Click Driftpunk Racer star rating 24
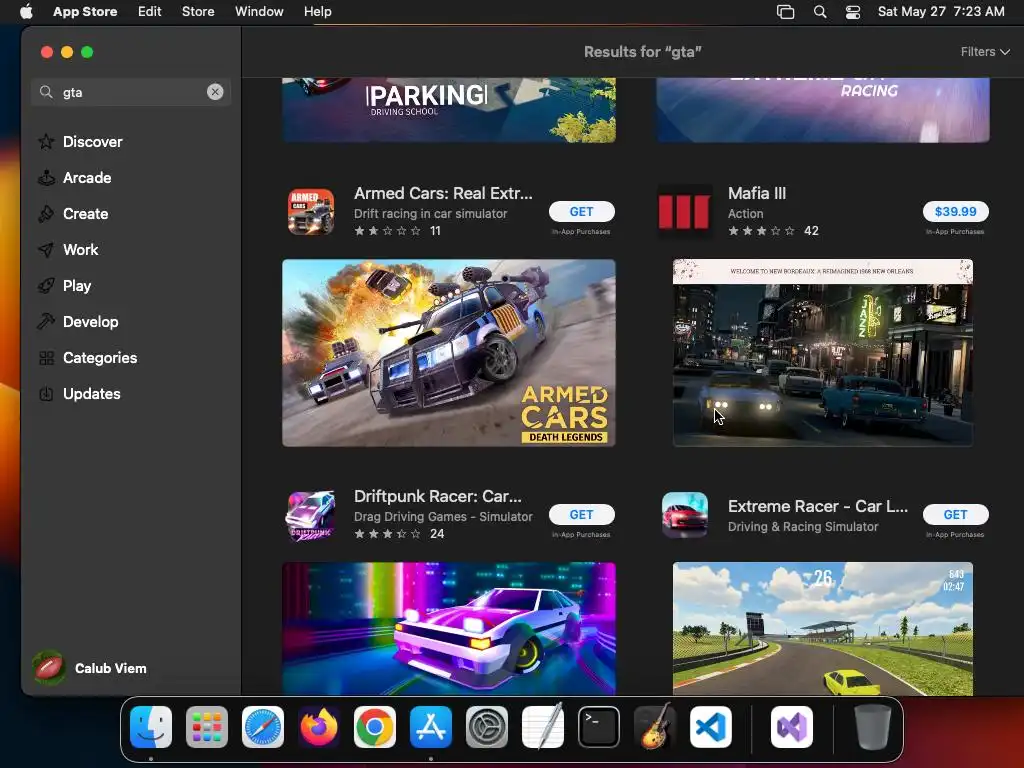This screenshot has height=768, width=1024. point(399,534)
